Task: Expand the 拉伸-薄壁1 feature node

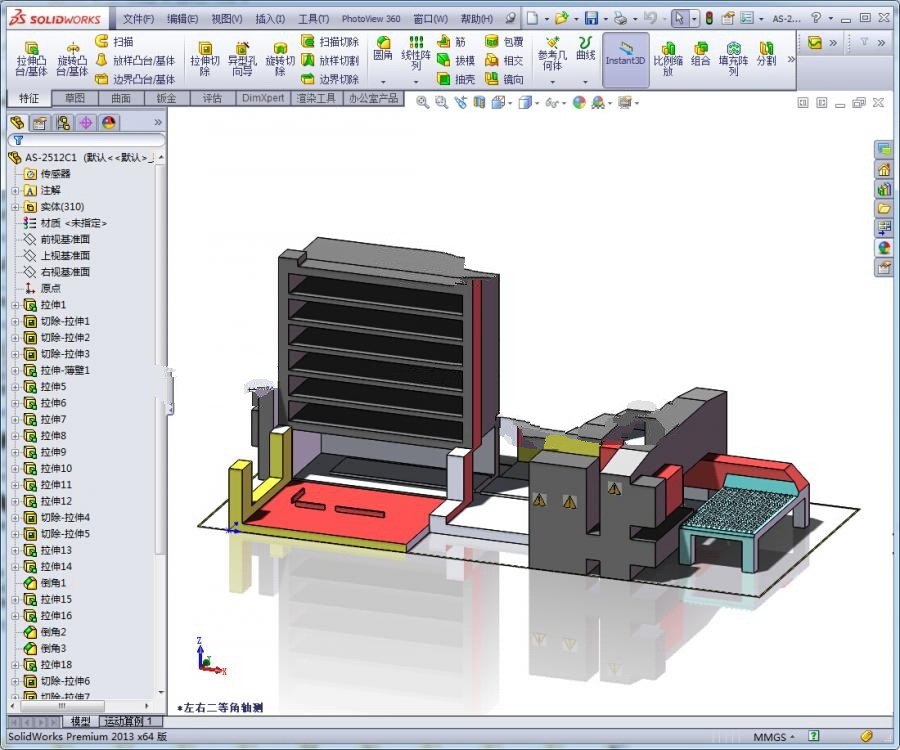Action: click(15, 371)
